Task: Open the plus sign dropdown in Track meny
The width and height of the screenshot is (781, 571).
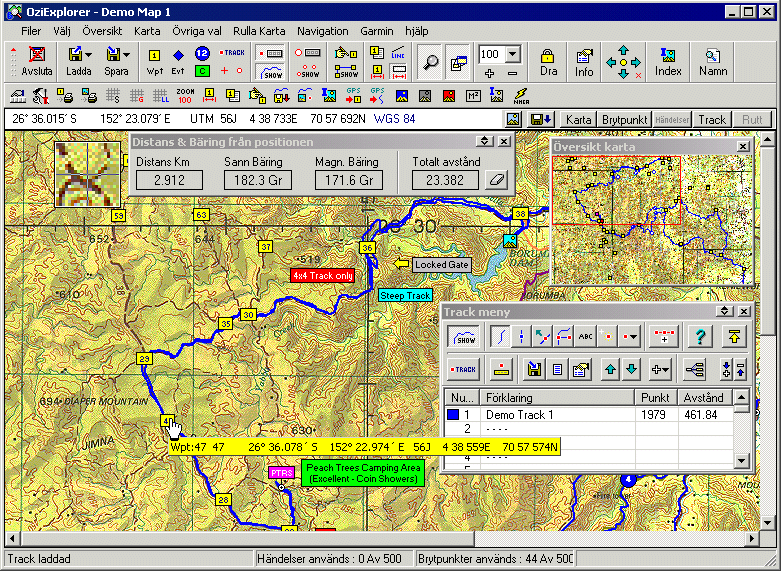Action: (659, 369)
